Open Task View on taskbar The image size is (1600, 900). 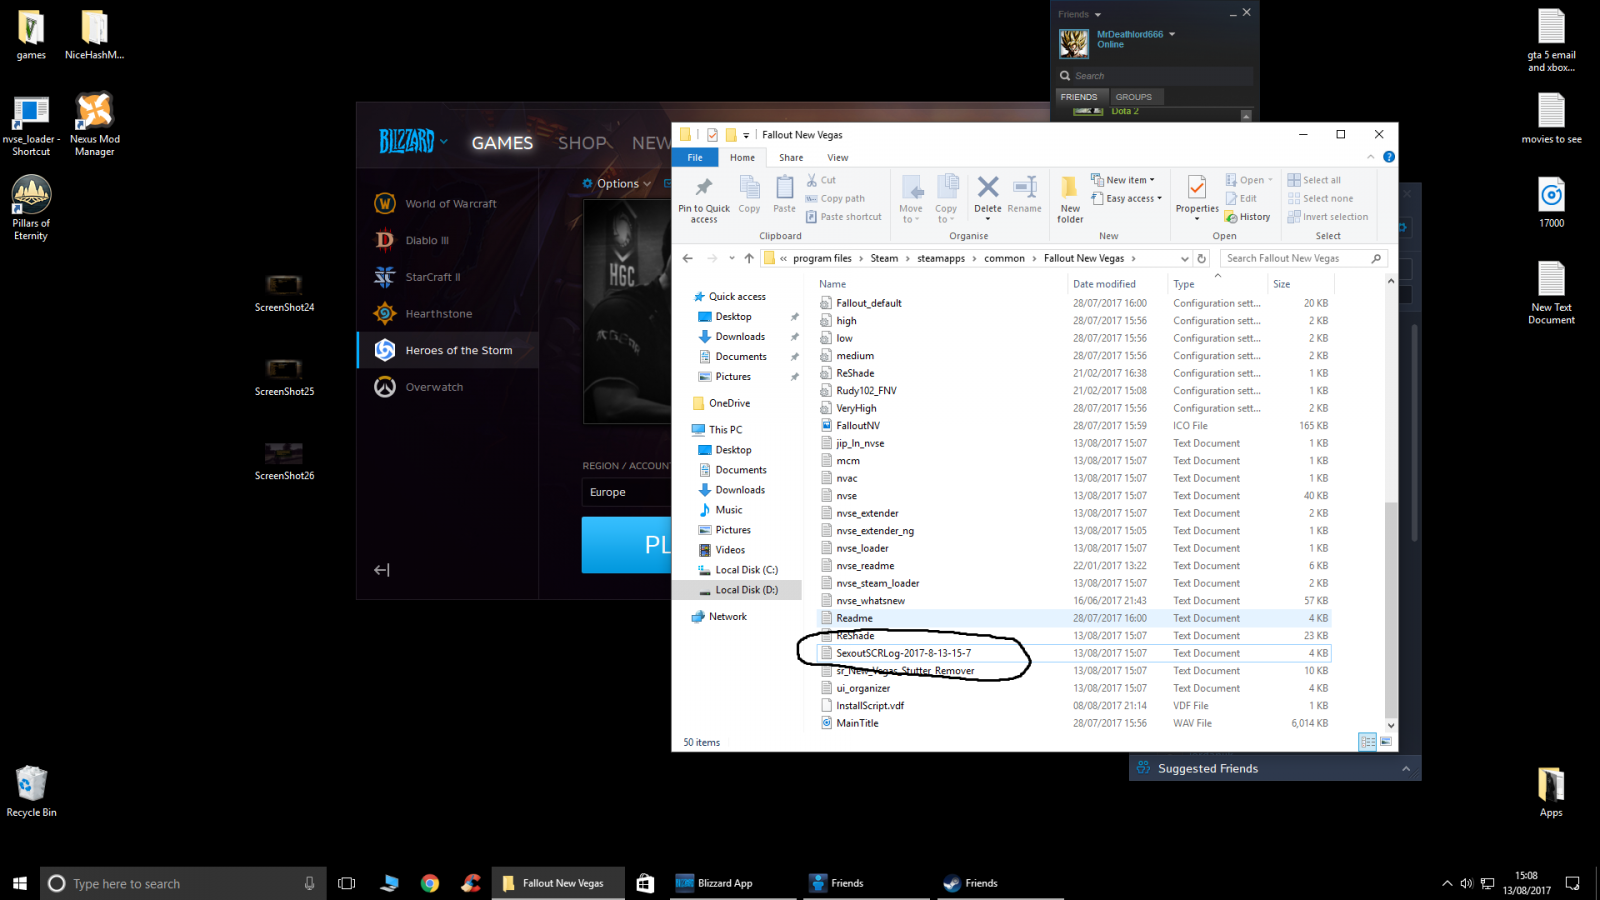347,883
